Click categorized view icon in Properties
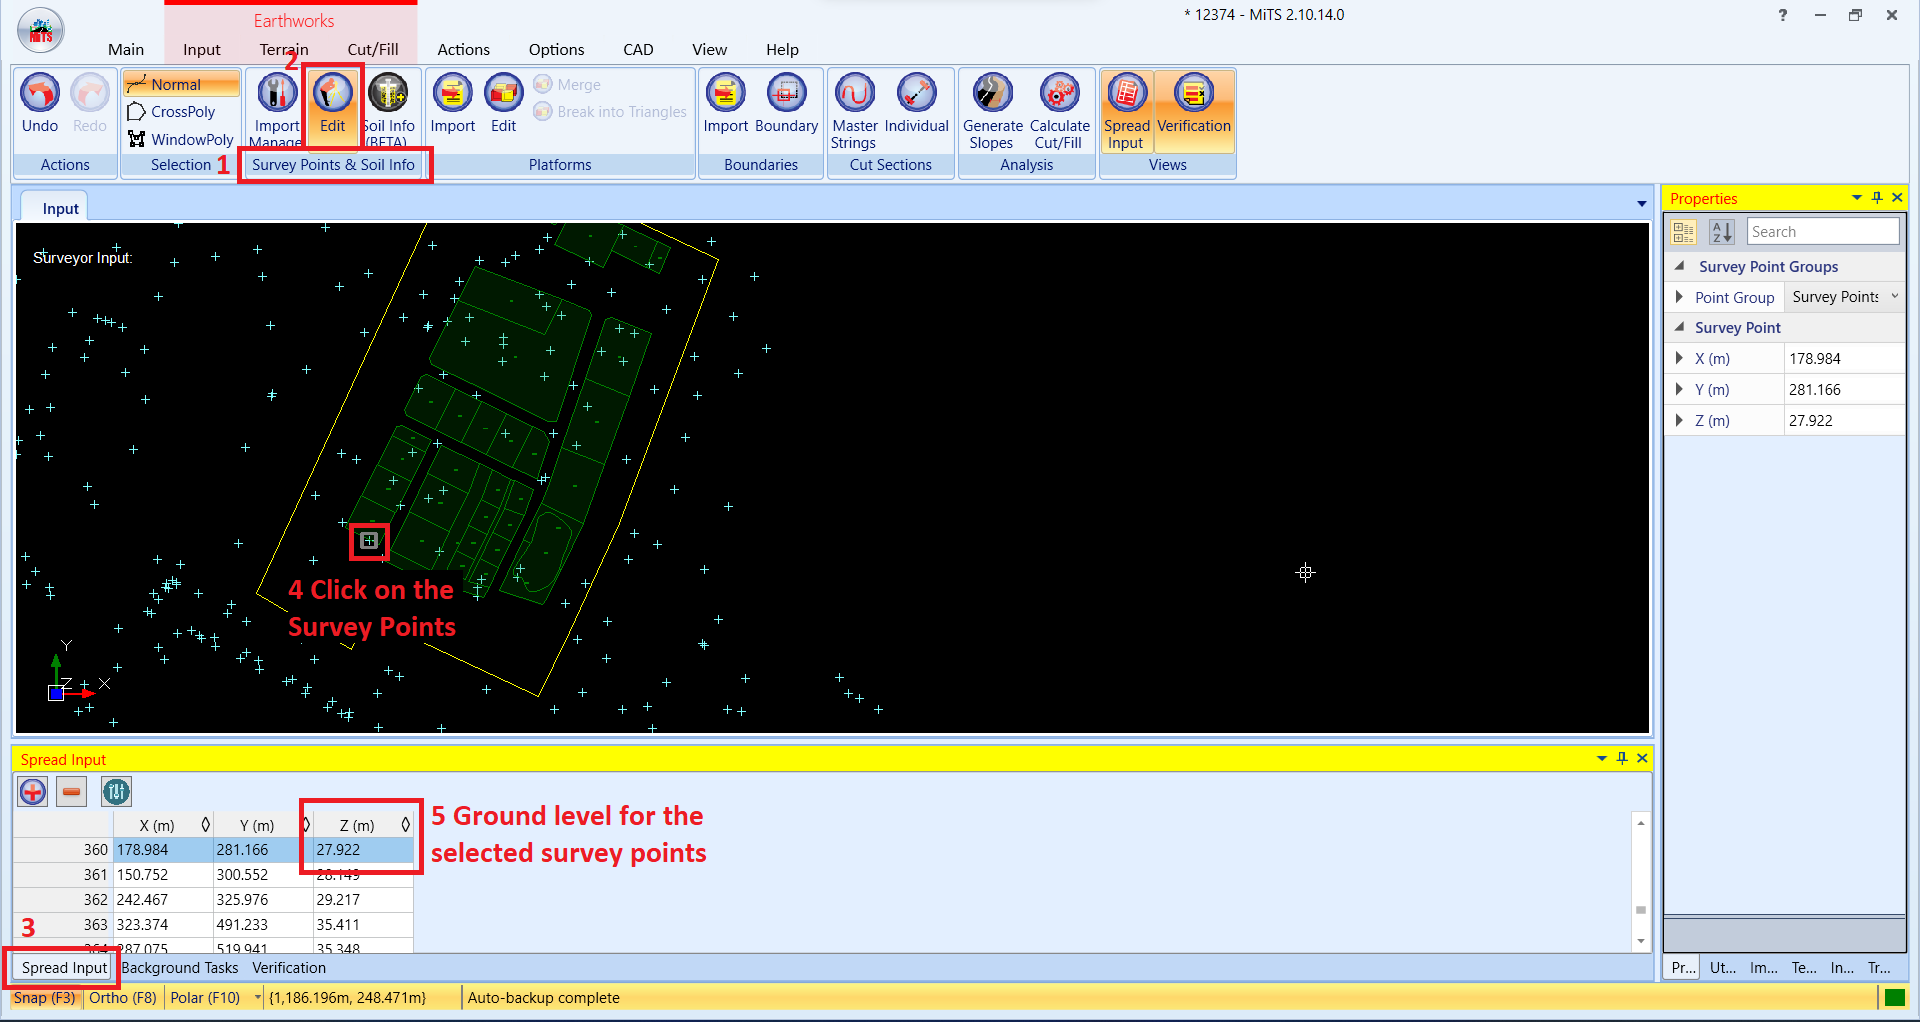Screen dimensions: 1920x1022 tap(1684, 232)
